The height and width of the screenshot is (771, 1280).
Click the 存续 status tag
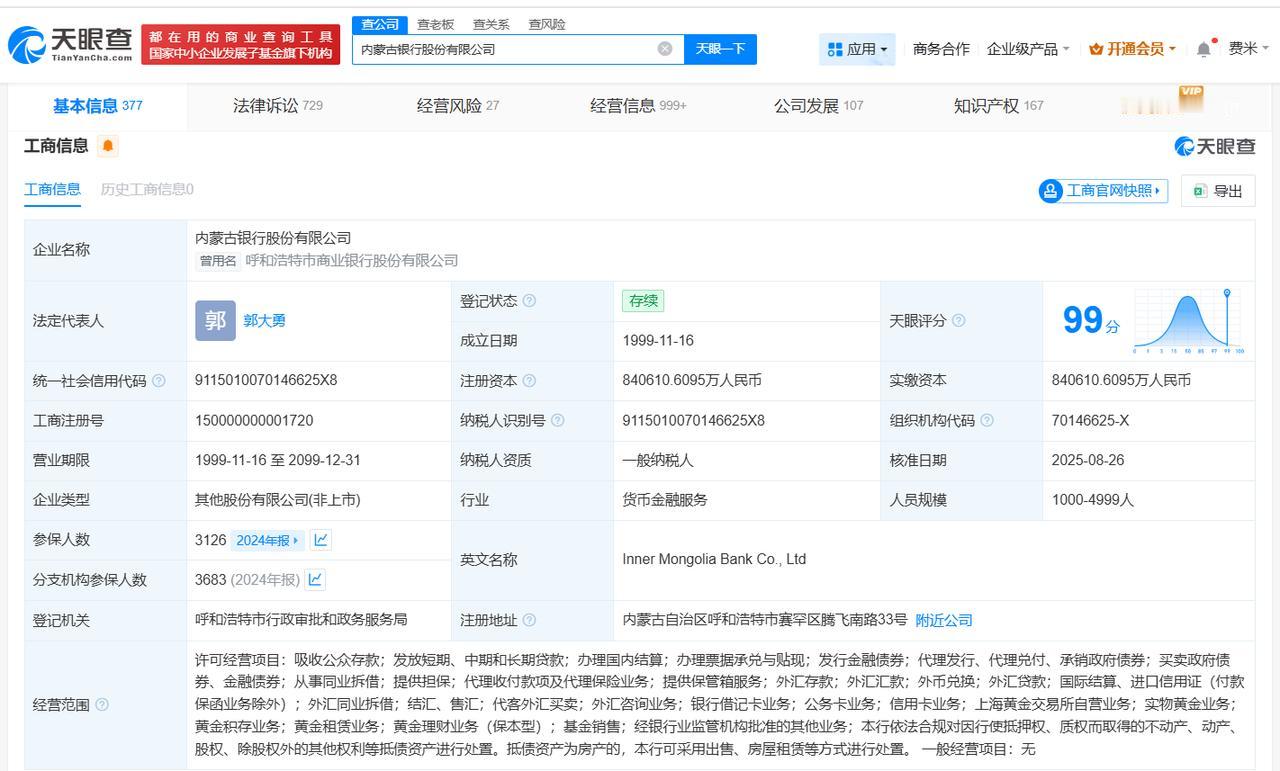click(642, 301)
